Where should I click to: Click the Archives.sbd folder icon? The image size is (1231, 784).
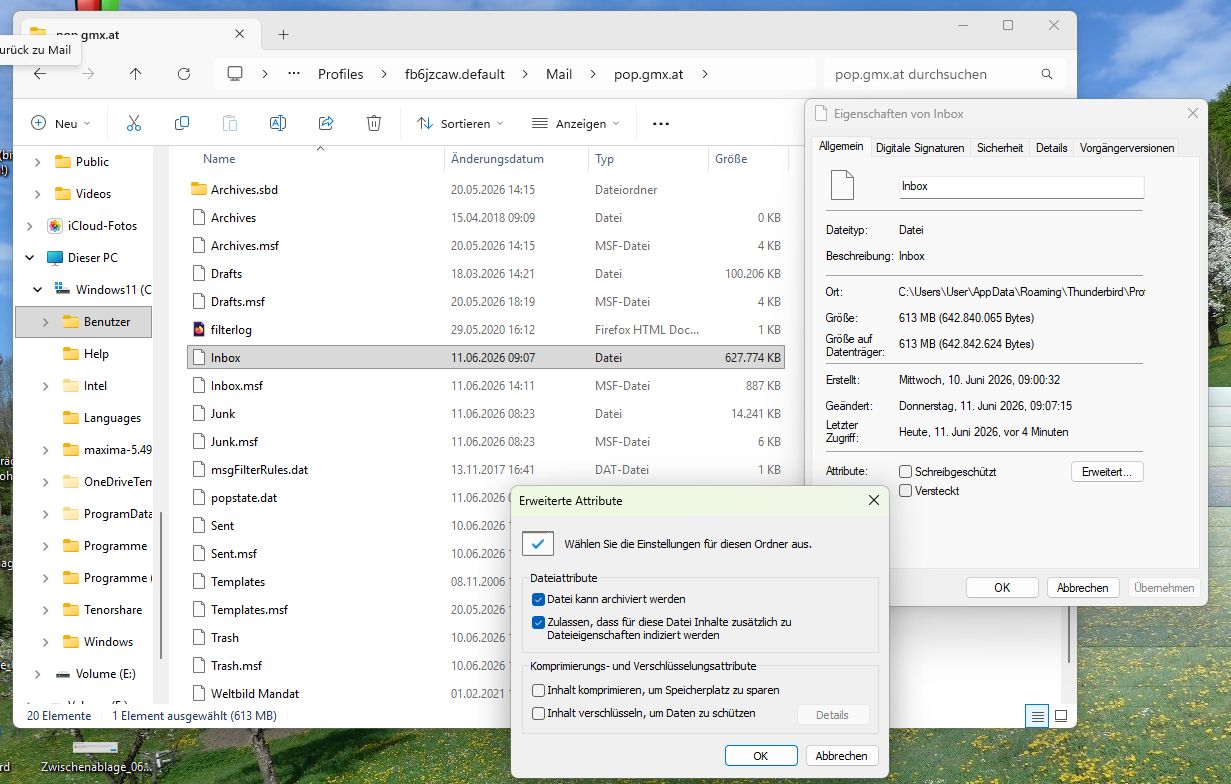(198, 189)
